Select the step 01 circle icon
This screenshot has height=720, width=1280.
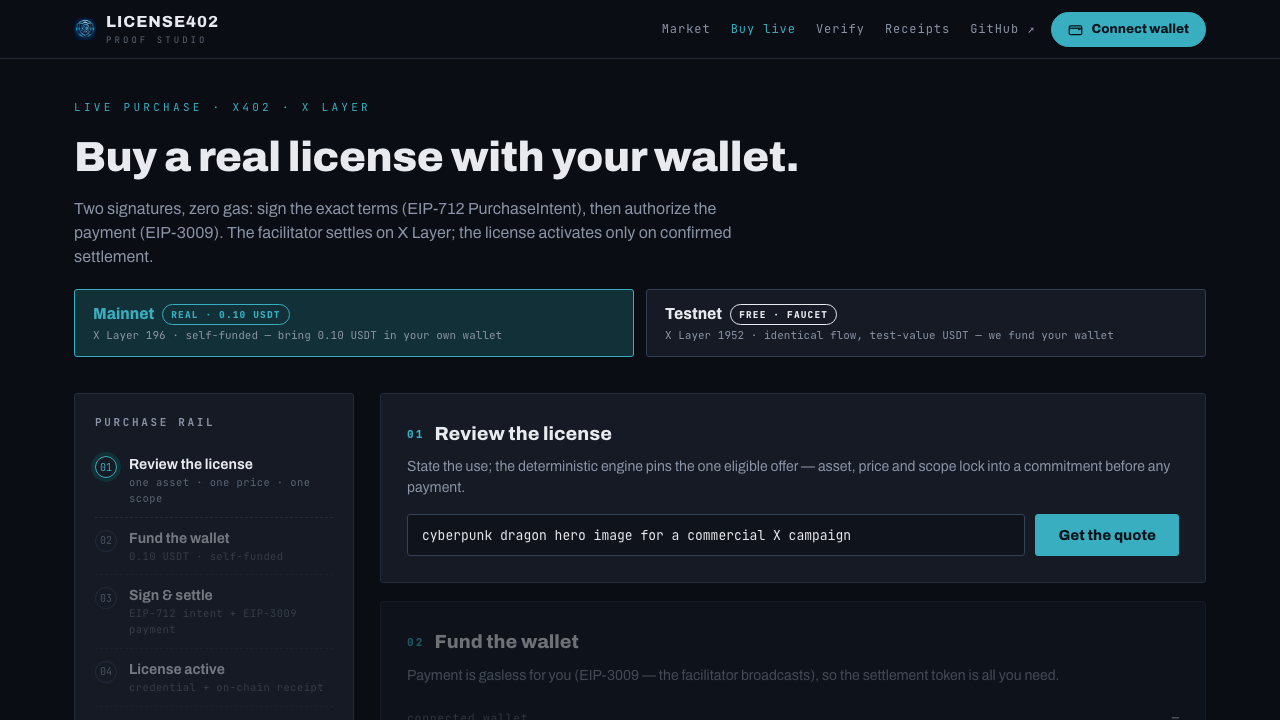(106, 467)
